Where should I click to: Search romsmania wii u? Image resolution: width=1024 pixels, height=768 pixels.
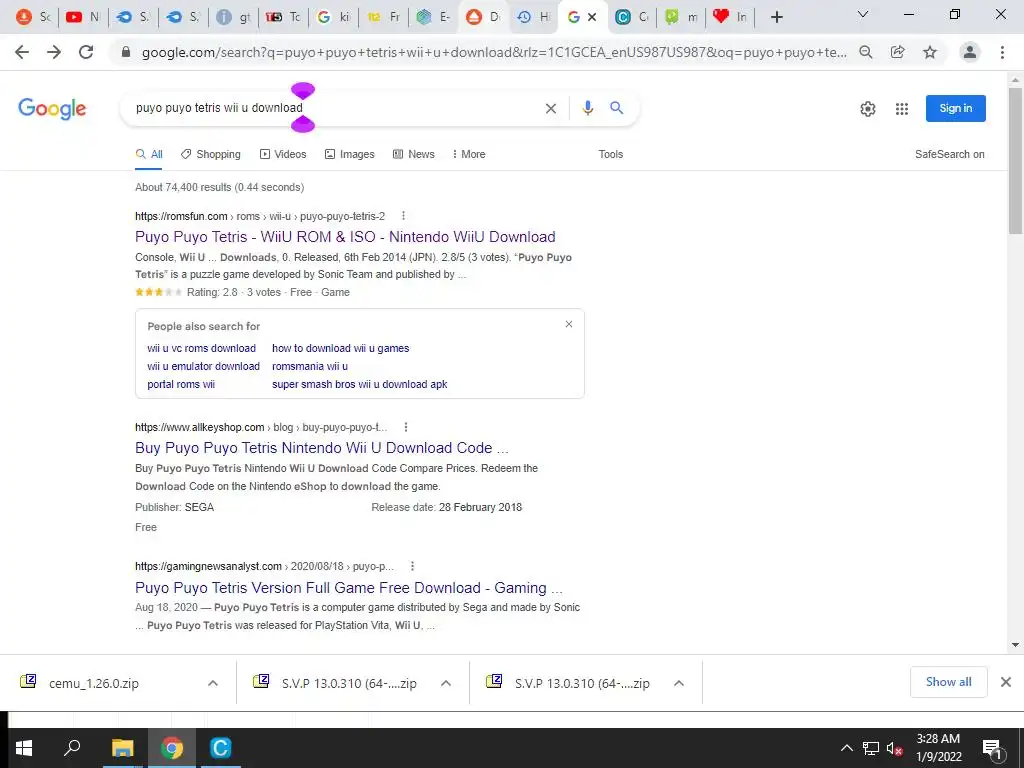click(x=310, y=366)
